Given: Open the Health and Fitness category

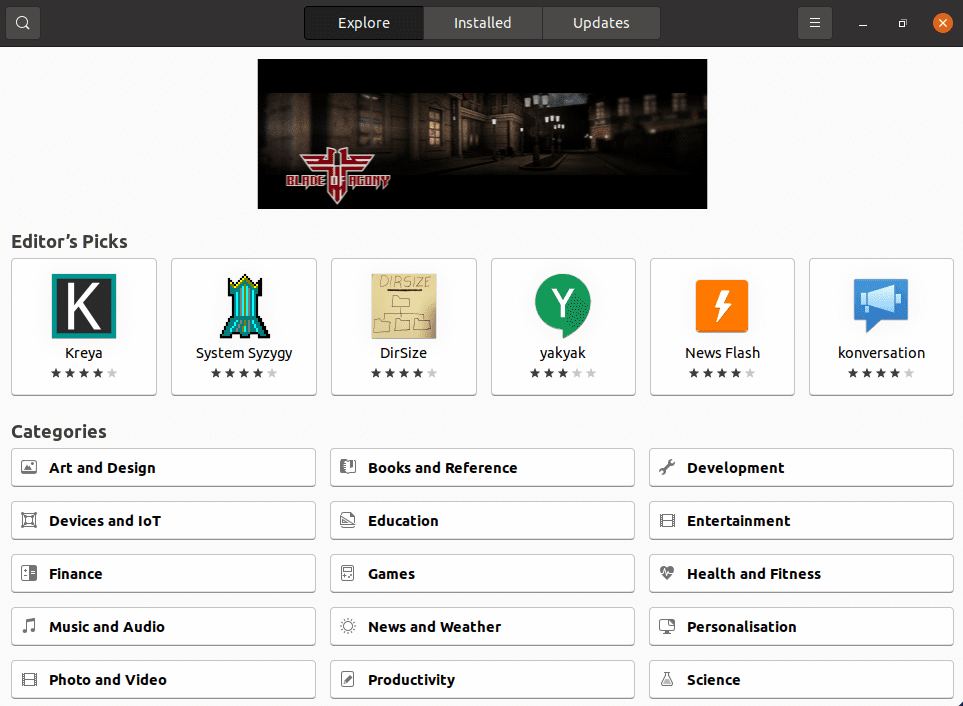Looking at the screenshot, I should pyautogui.click(x=801, y=573).
